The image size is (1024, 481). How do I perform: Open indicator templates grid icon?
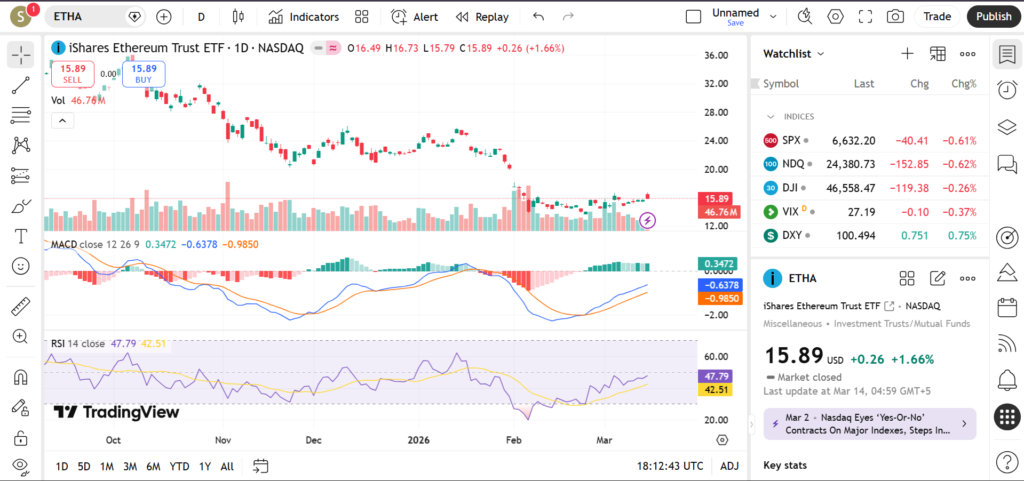[361, 17]
